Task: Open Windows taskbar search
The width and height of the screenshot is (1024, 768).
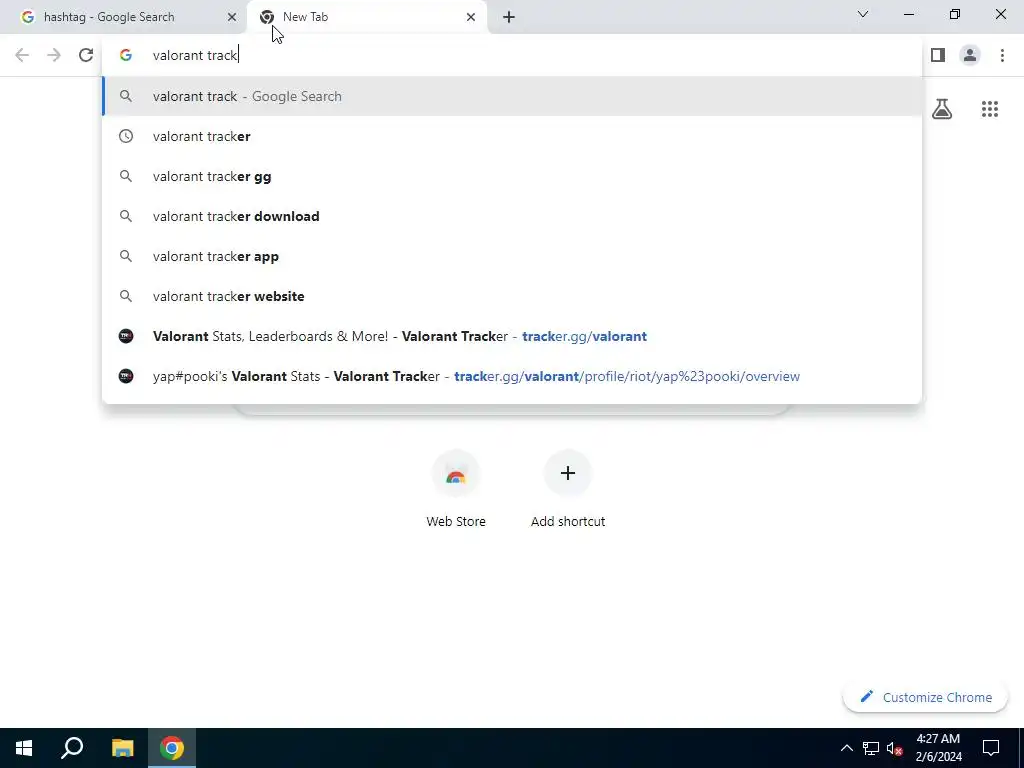Action: [x=72, y=748]
